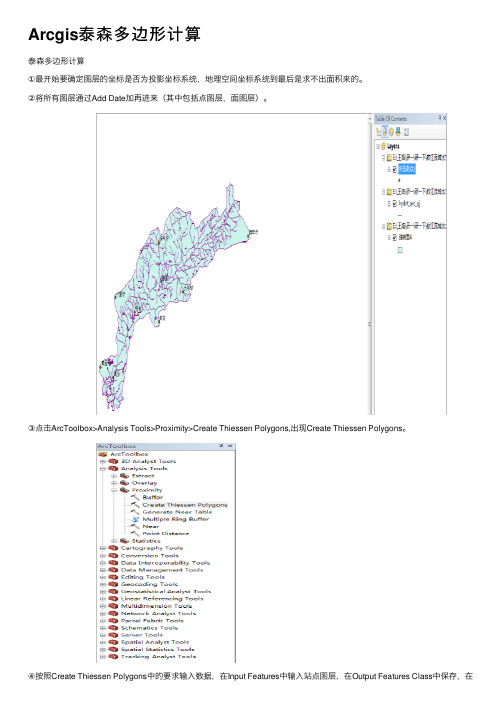The width and height of the screenshot is (504, 713).
Task: Select Linear Referencing Tools label
Action: (x=162, y=599)
